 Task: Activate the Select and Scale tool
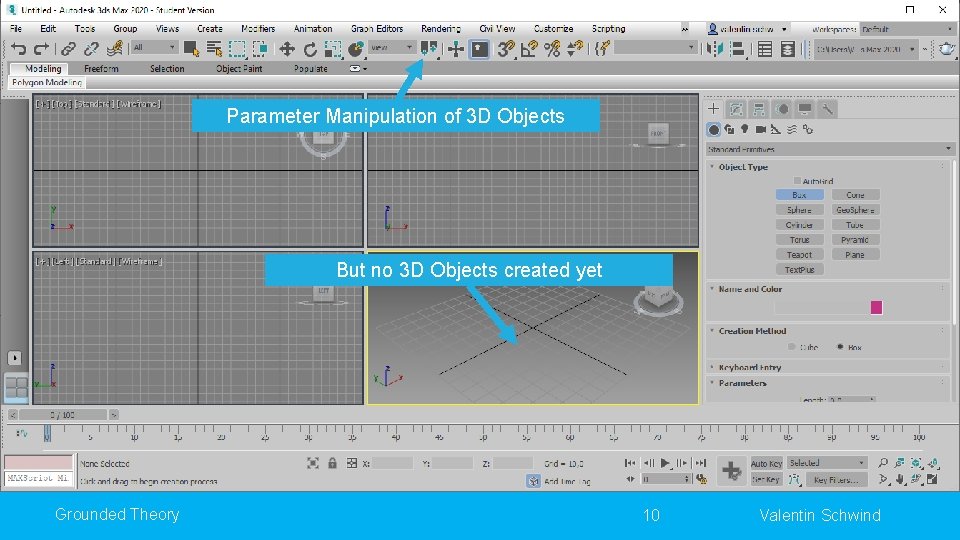pos(332,49)
